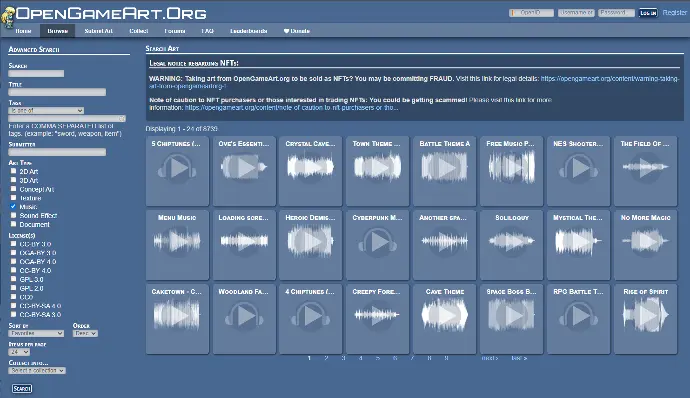Play the Battle Theme A waveform preview
690x398 pixels.
pos(444,167)
